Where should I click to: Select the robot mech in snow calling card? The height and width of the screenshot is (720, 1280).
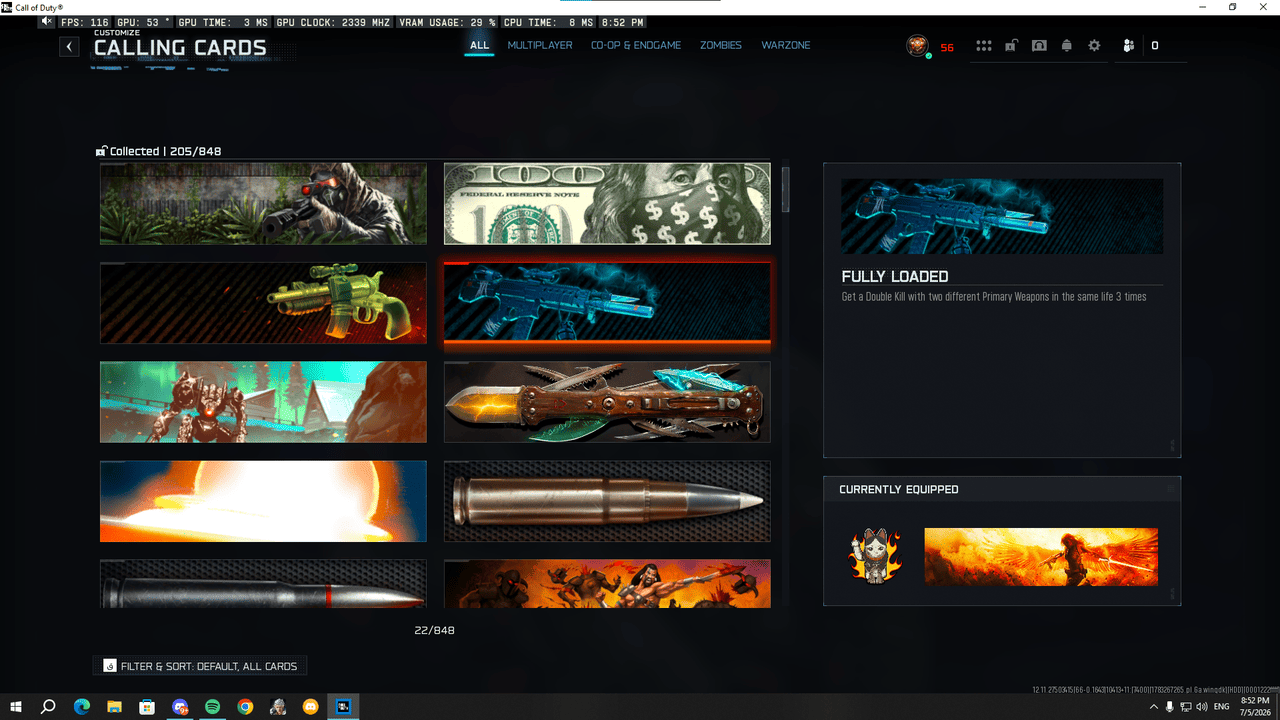(x=263, y=402)
